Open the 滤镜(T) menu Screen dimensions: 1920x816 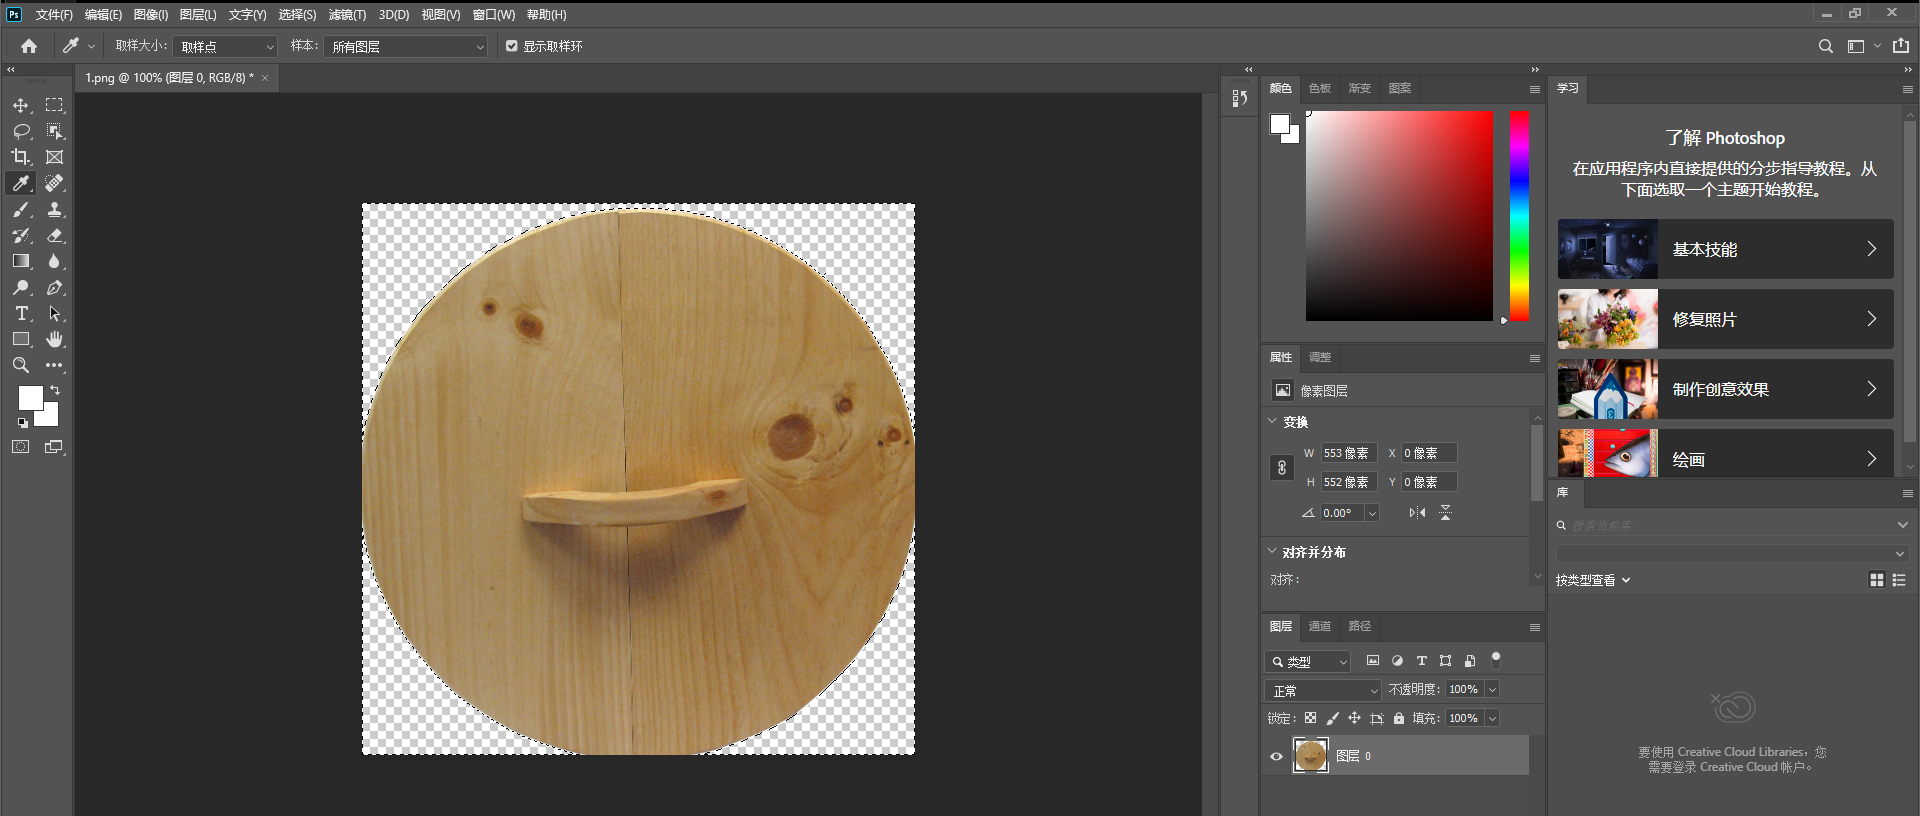[x=347, y=15]
